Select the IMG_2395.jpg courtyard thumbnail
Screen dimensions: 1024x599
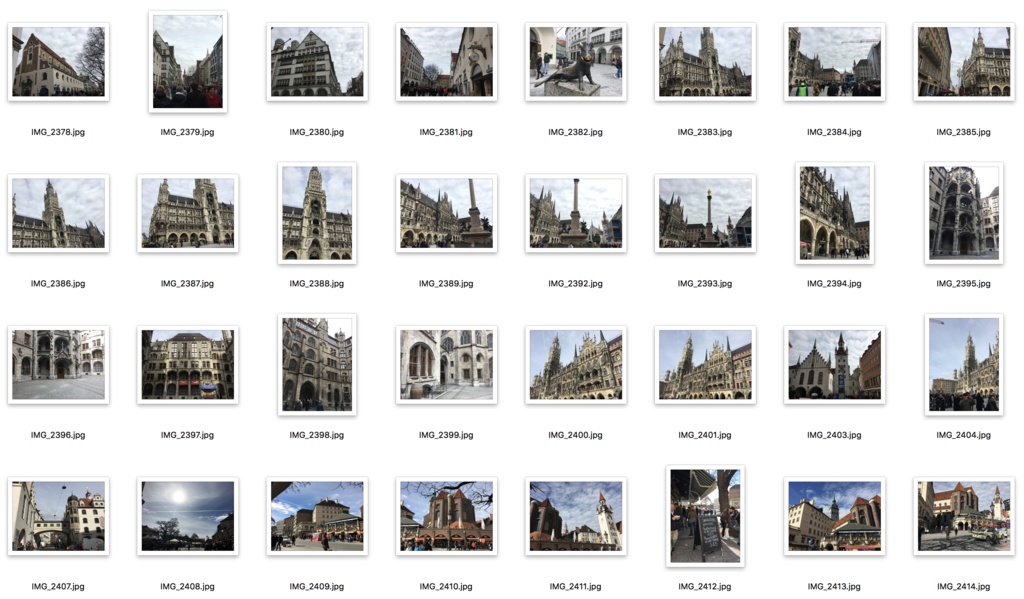point(963,214)
